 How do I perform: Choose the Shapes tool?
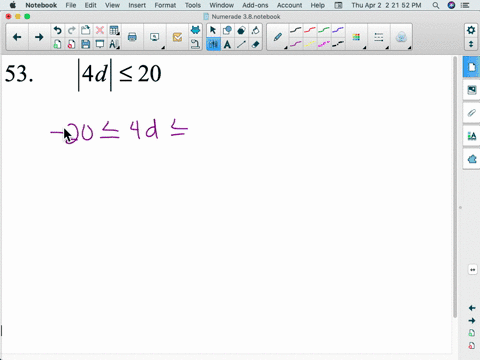pos(227,30)
